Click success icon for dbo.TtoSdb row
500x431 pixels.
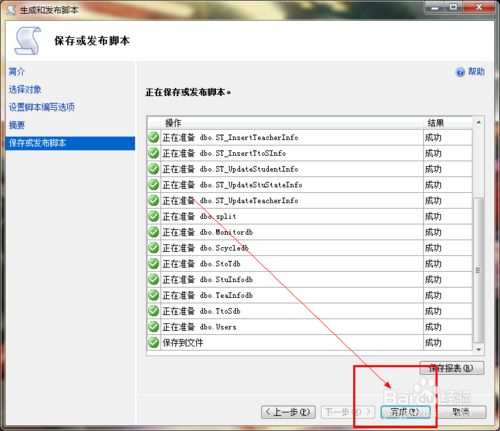(154, 311)
